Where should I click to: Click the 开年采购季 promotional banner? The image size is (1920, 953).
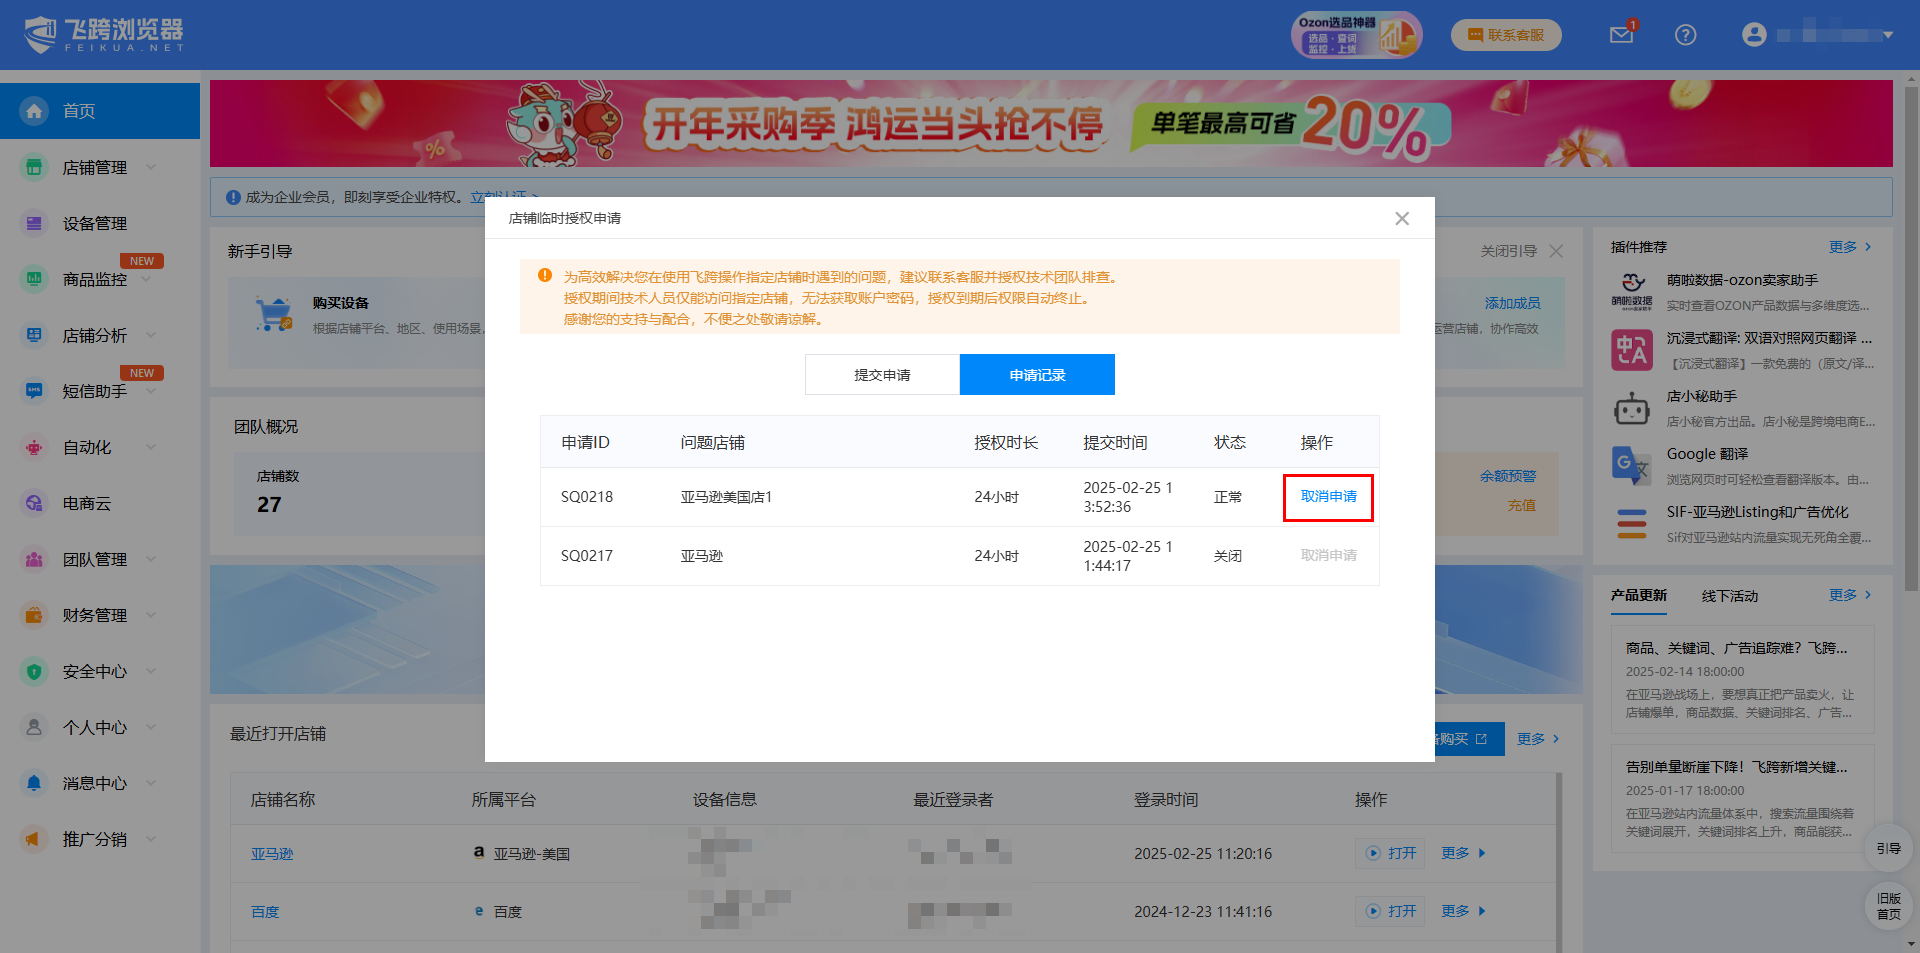click(1050, 124)
